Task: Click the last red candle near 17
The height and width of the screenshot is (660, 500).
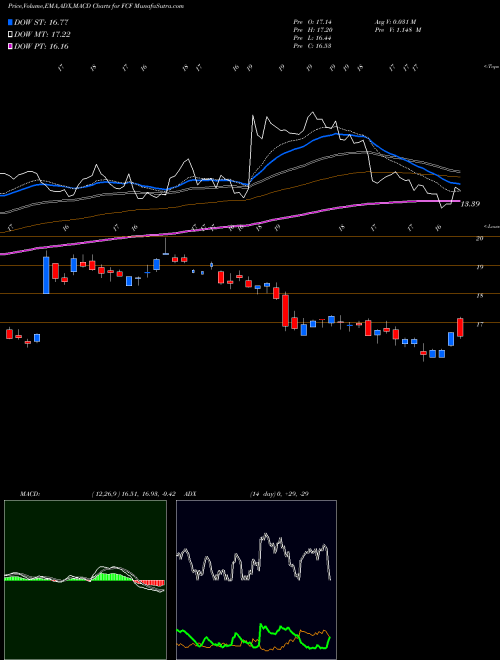Action: pyautogui.click(x=460, y=327)
